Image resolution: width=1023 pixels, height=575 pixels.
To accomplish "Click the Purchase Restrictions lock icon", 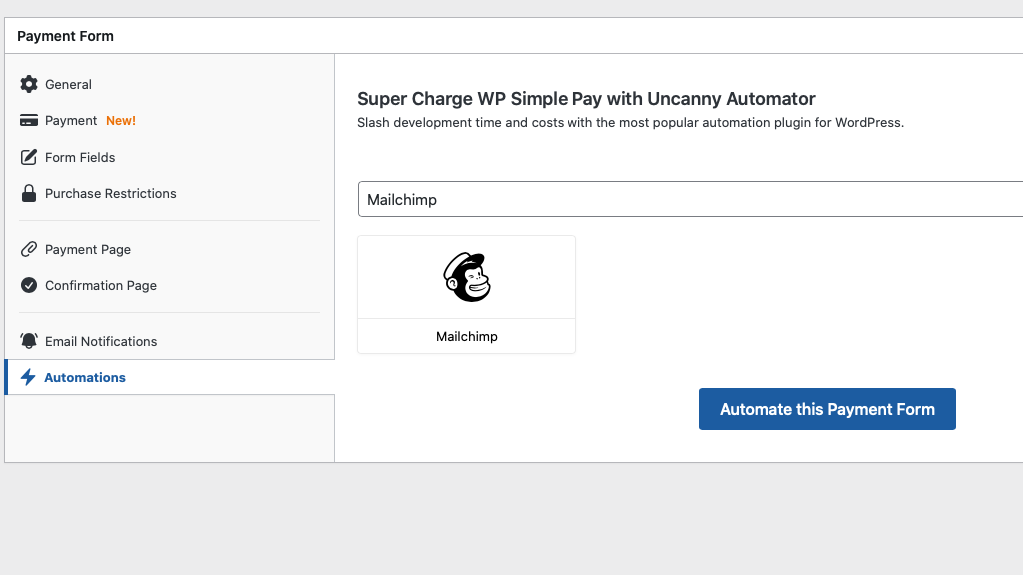I will tap(28, 193).
